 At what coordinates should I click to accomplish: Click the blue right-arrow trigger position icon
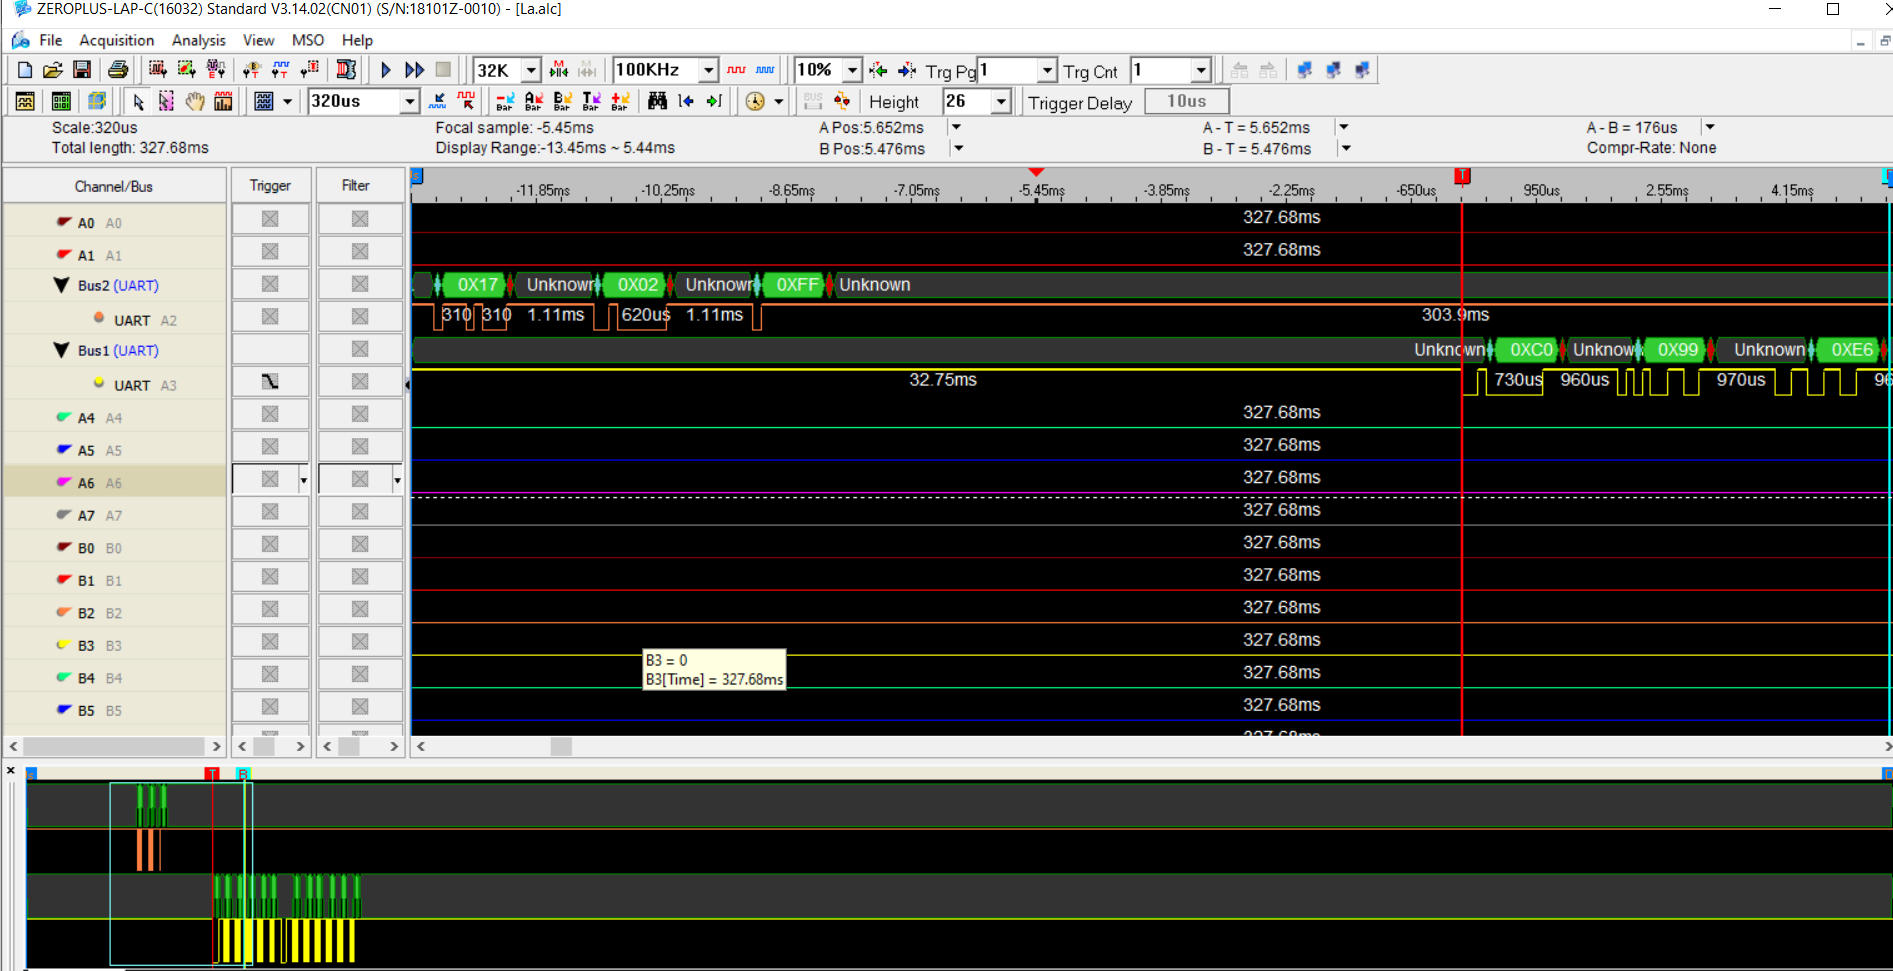(x=907, y=70)
